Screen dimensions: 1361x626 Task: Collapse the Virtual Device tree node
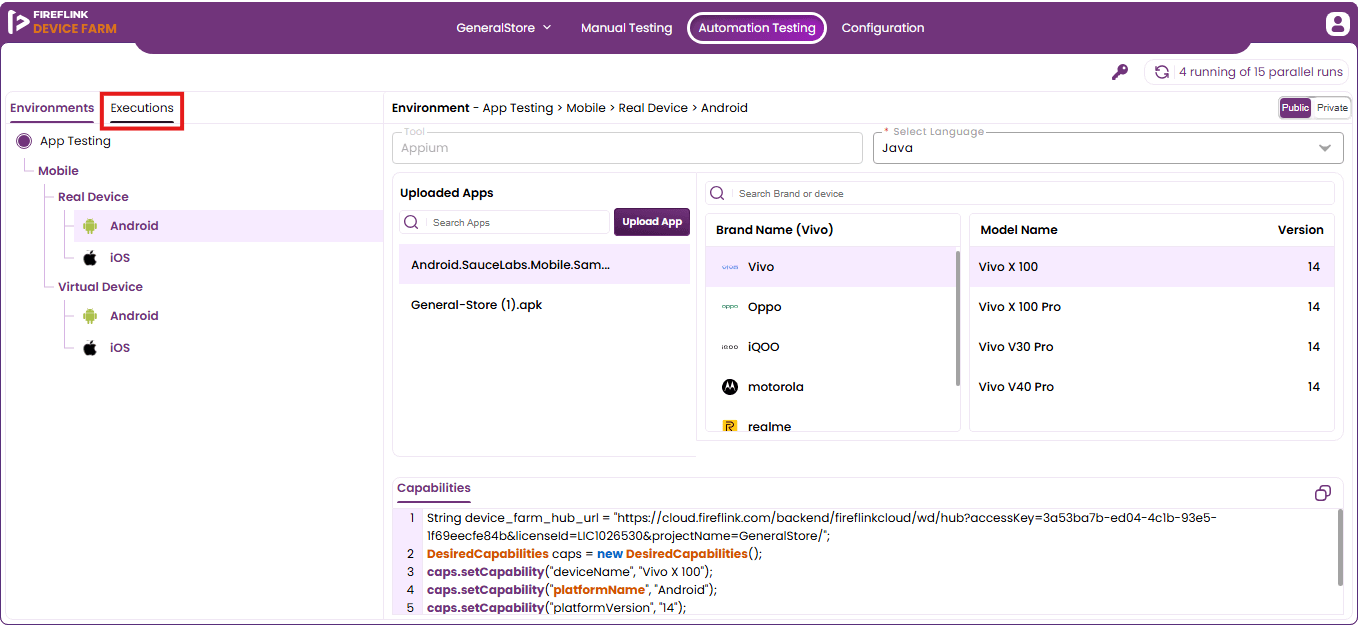pos(100,287)
